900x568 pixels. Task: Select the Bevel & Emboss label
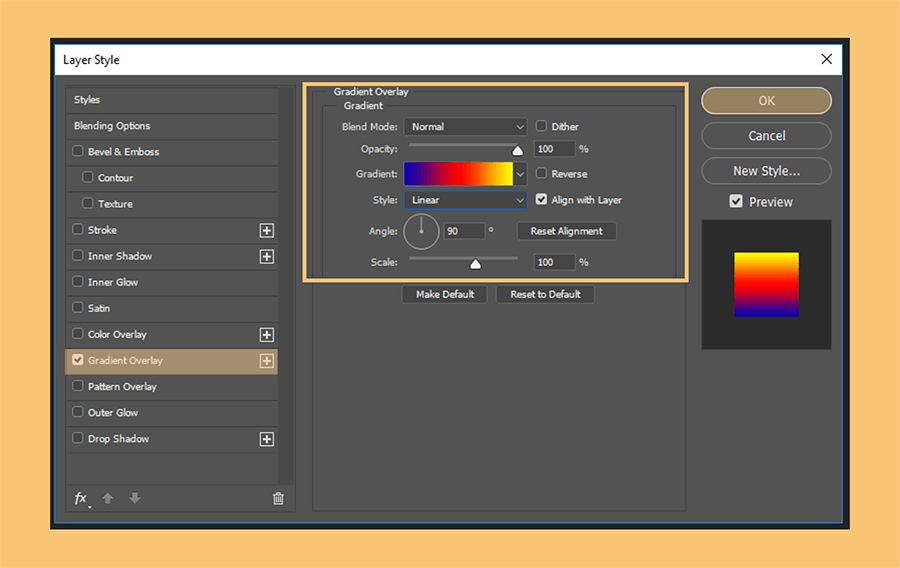click(123, 152)
